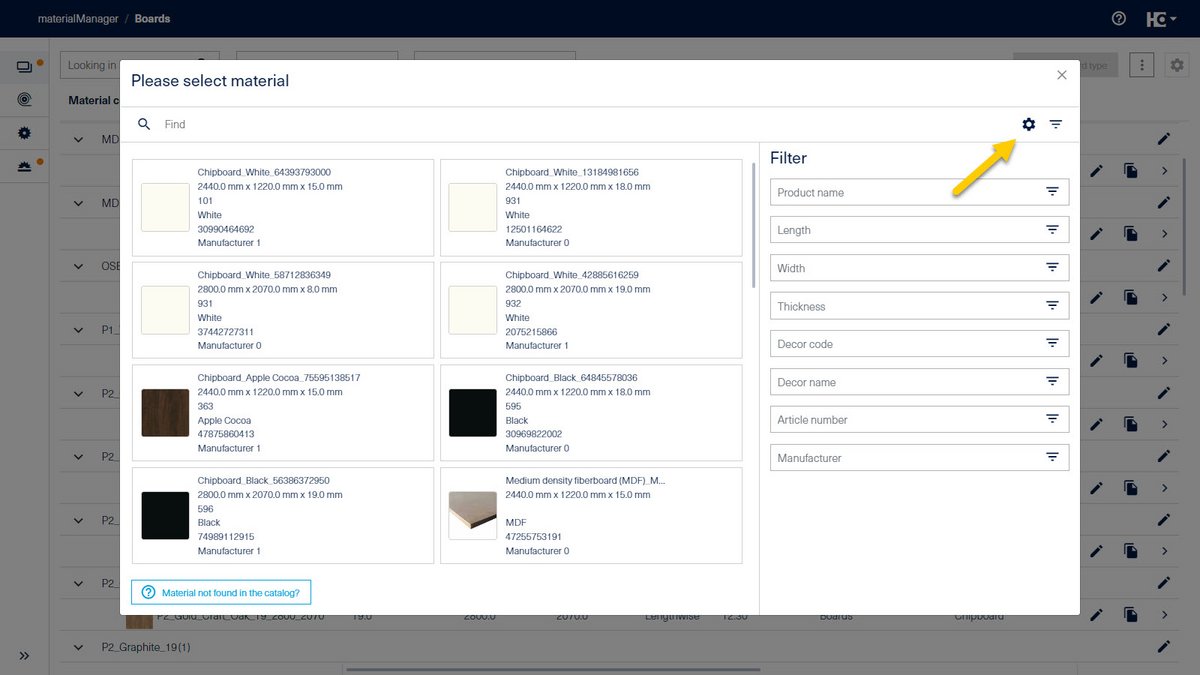Open the Thickness filter funnel icon

pyautogui.click(x=1052, y=304)
